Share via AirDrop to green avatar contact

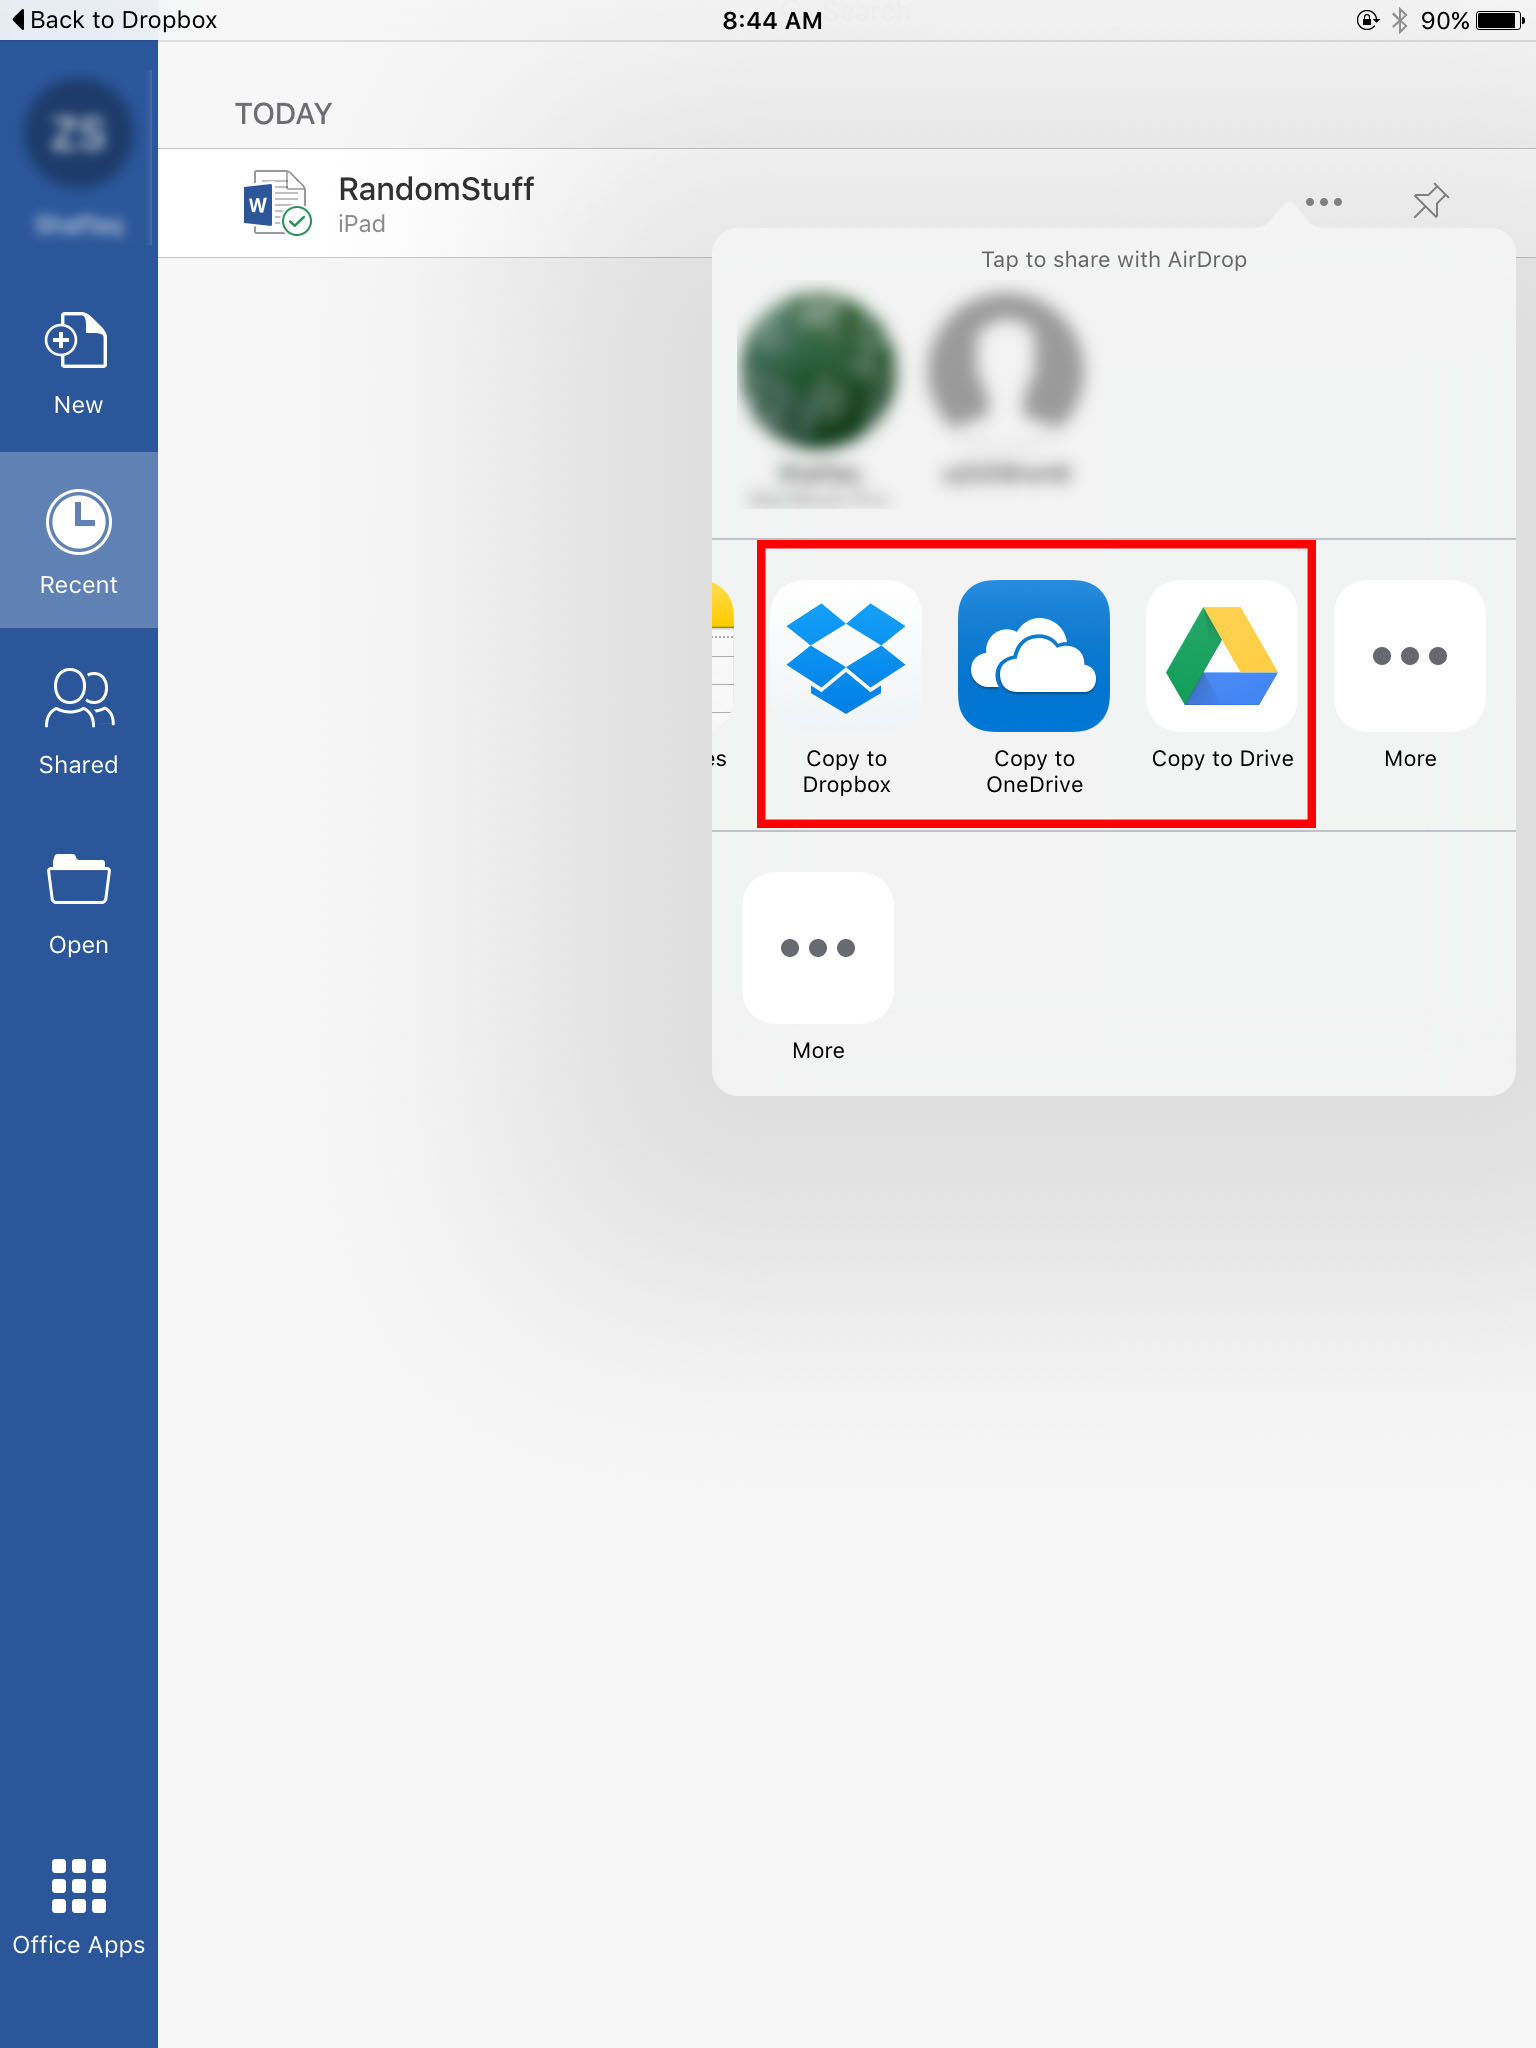tap(817, 370)
